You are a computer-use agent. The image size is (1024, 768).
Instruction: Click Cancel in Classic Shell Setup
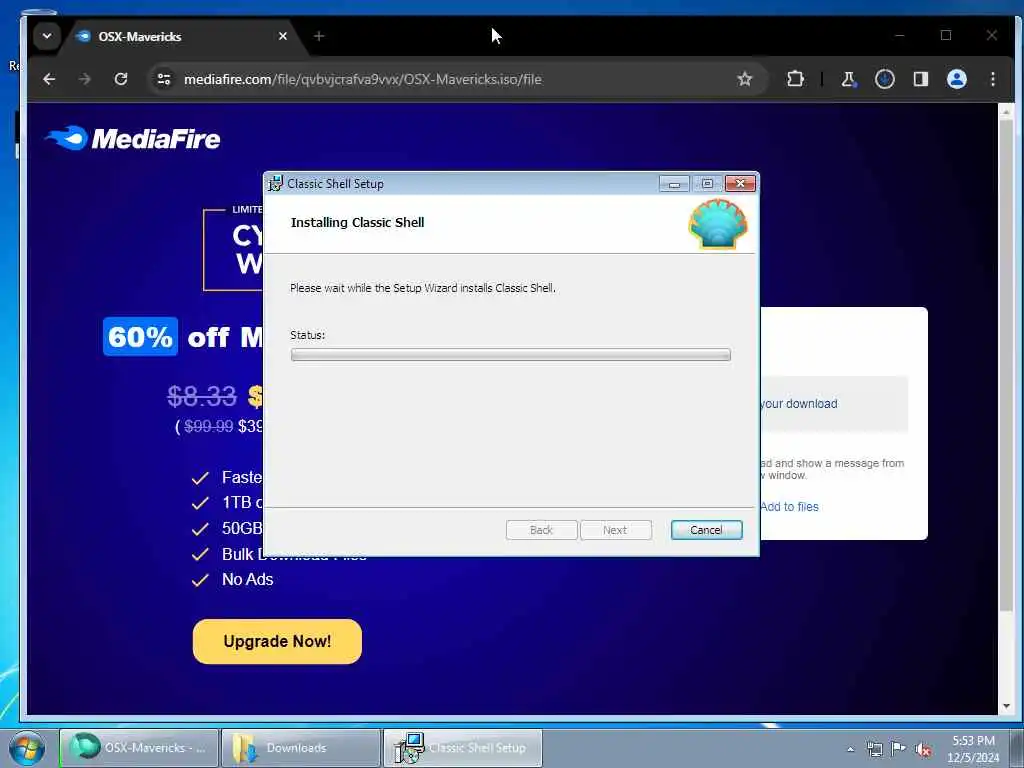706,530
